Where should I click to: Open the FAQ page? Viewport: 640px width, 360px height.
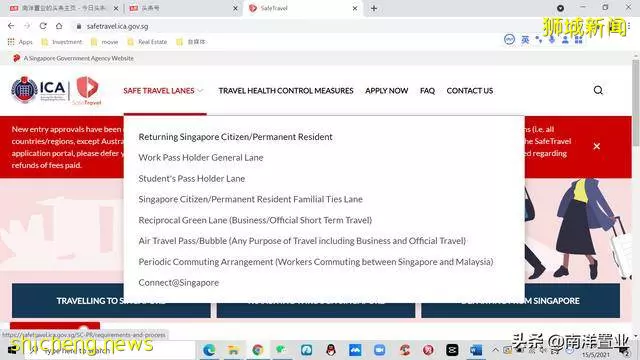(x=427, y=91)
